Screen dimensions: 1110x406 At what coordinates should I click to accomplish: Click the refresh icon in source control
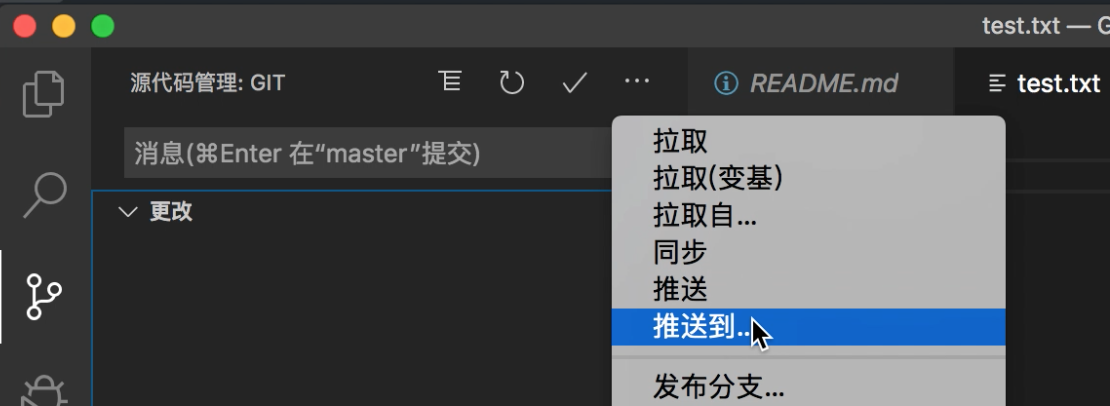click(x=512, y=83)
